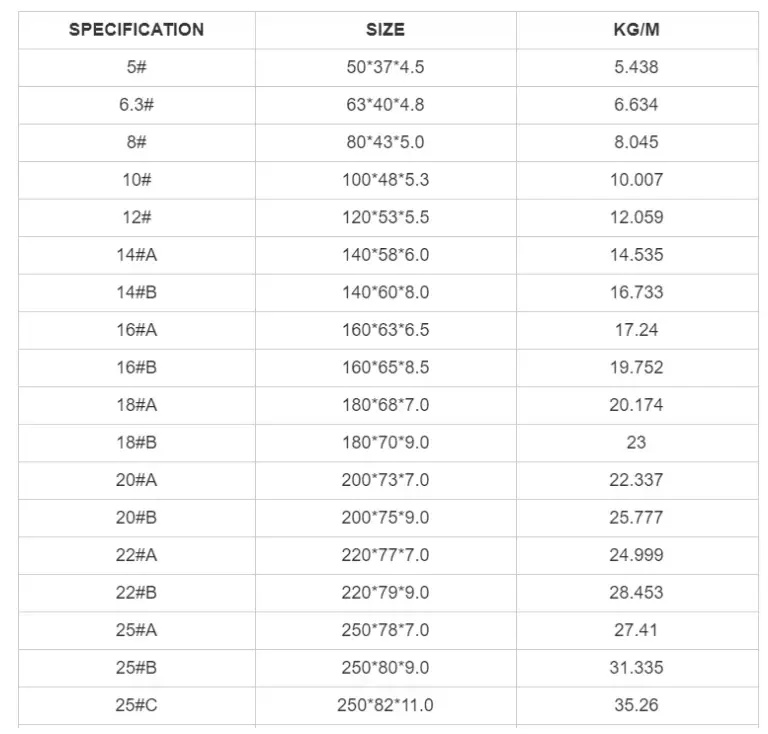Select size 220*79*9.0
Screen dimensions: 768x734
point(385,592)
